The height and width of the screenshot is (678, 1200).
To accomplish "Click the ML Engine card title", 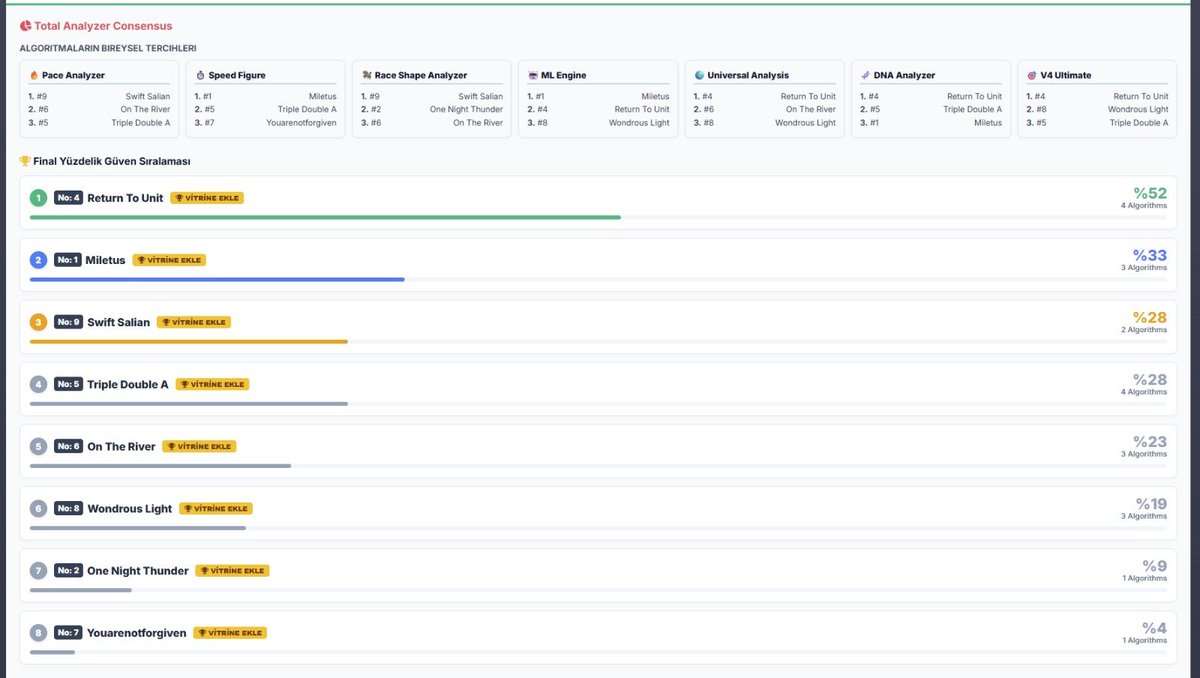I will pyautogui.click(x=564, y=75).
